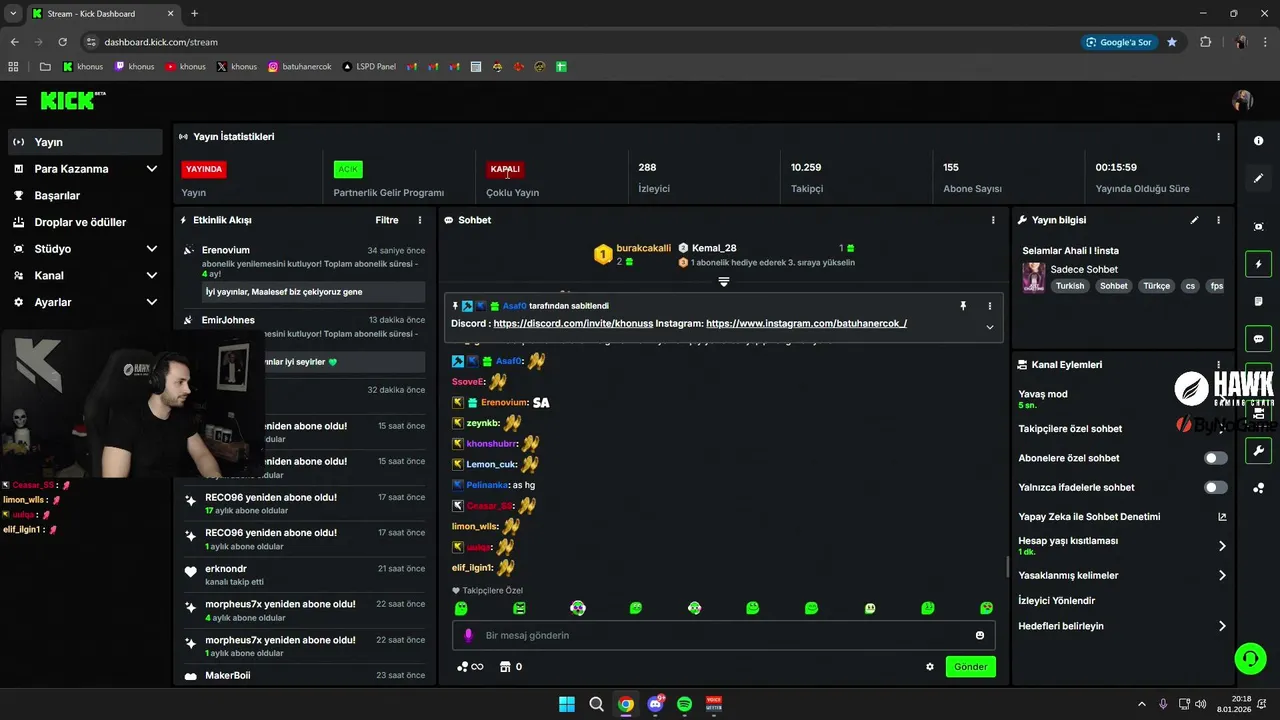1280x720 pixels.
Task: Insert the first green Kick emote
Action: click(461, 608)
